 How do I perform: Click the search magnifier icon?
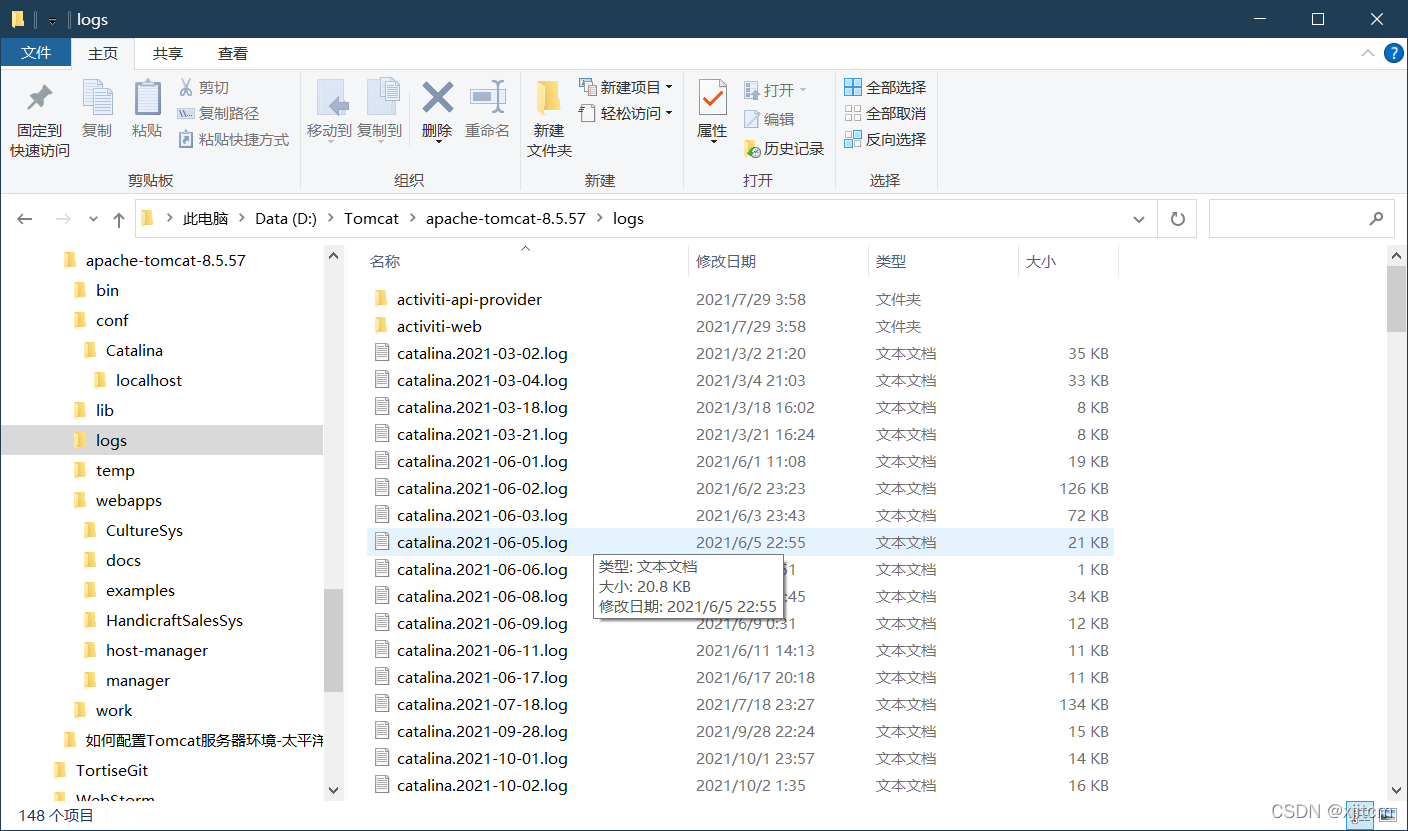pyautogui.click(x=1377, y=219)
